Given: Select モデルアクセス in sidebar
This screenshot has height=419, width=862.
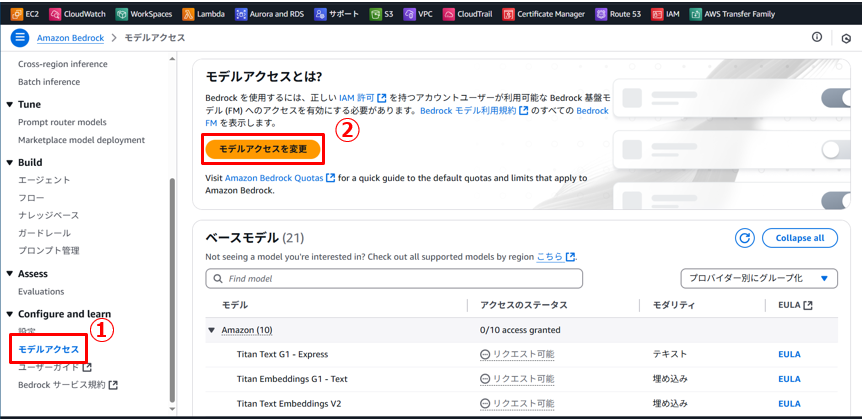Looking at the screenshot, I should point(48,349).
